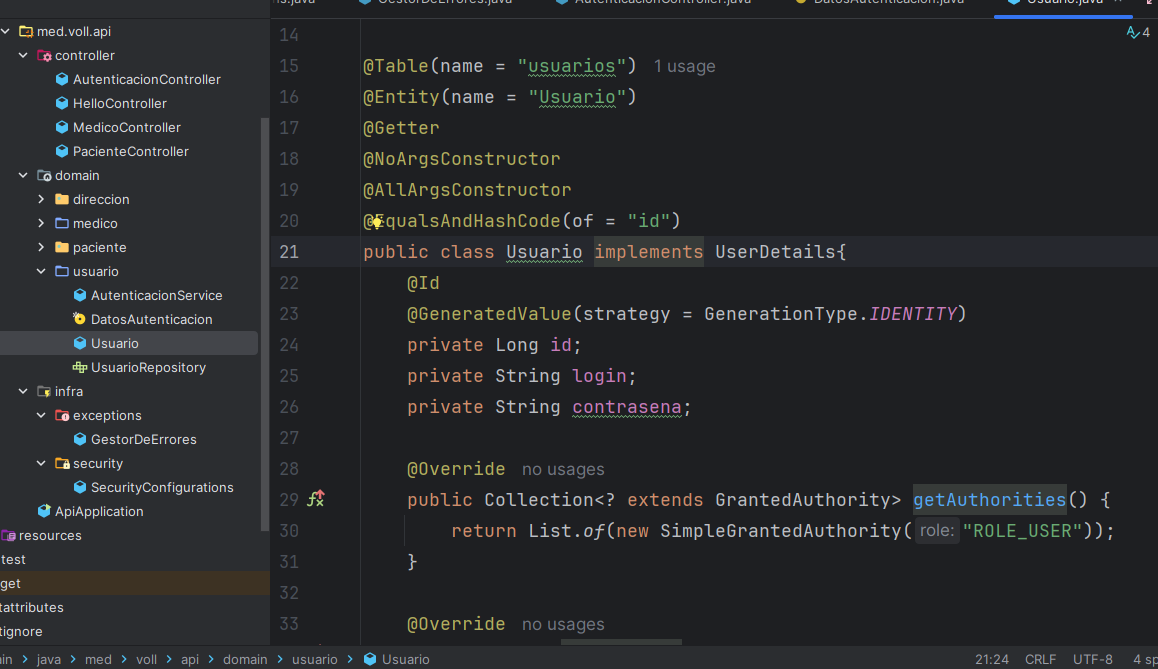Open AutenticacionService class

click(x=157, y=295)
